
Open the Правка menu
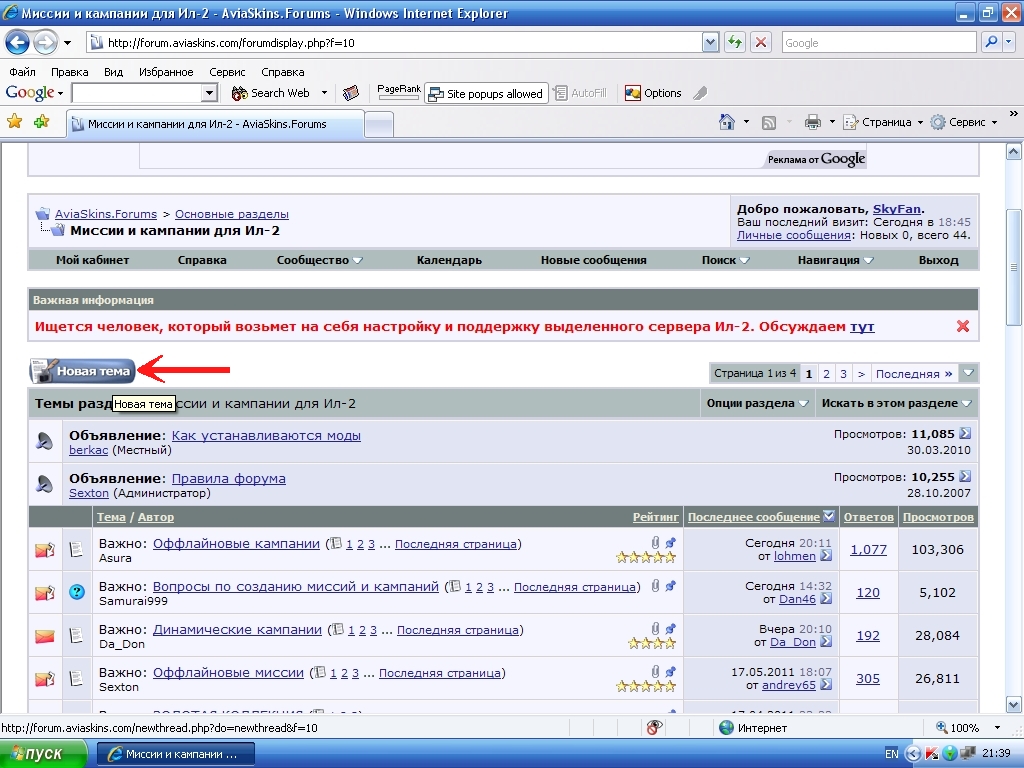pos(69,72)
